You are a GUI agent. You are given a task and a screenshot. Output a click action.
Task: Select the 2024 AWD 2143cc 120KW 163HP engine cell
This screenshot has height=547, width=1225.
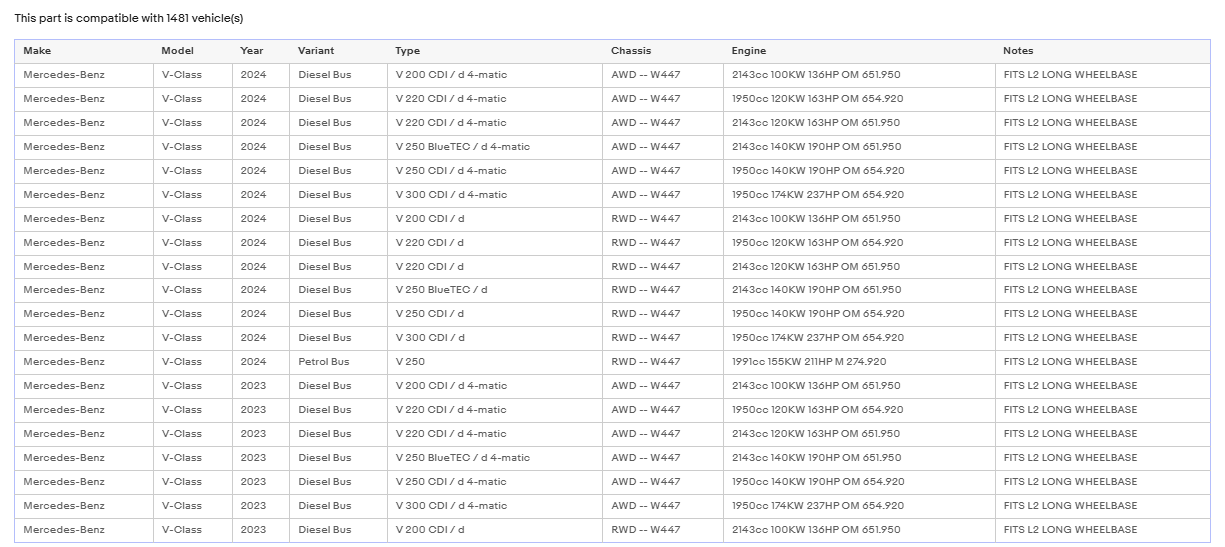tap(859, 123)
